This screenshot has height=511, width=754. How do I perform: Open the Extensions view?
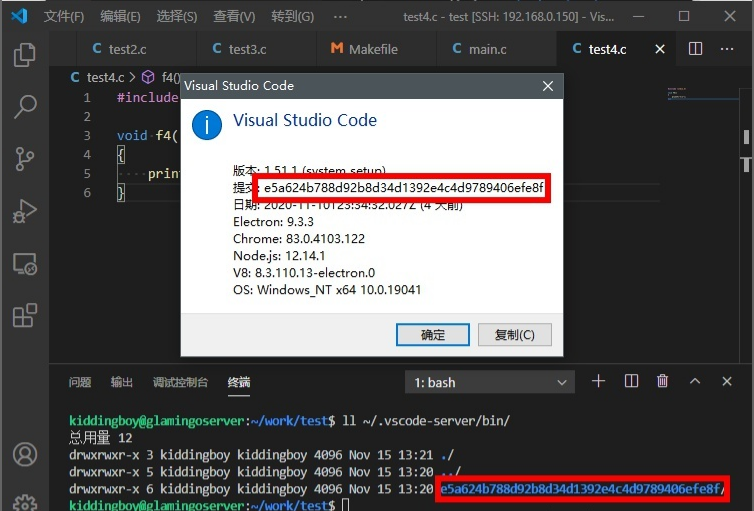[25, 315]
